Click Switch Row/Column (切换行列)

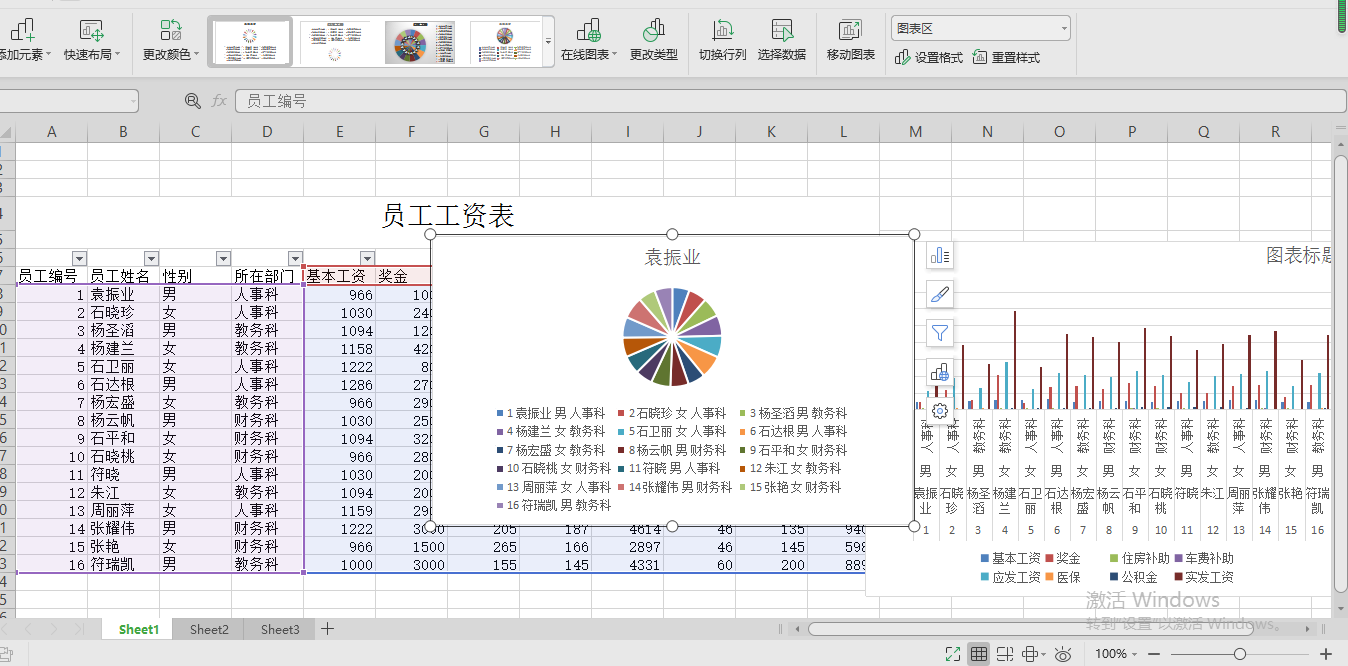point(722,41)
